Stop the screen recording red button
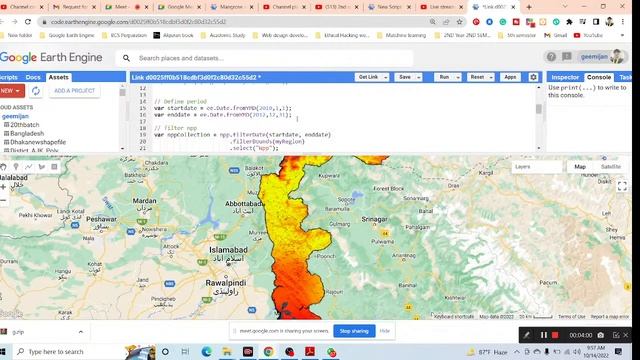The height and width of the screenshot is (360, 640). pos(555,335)
